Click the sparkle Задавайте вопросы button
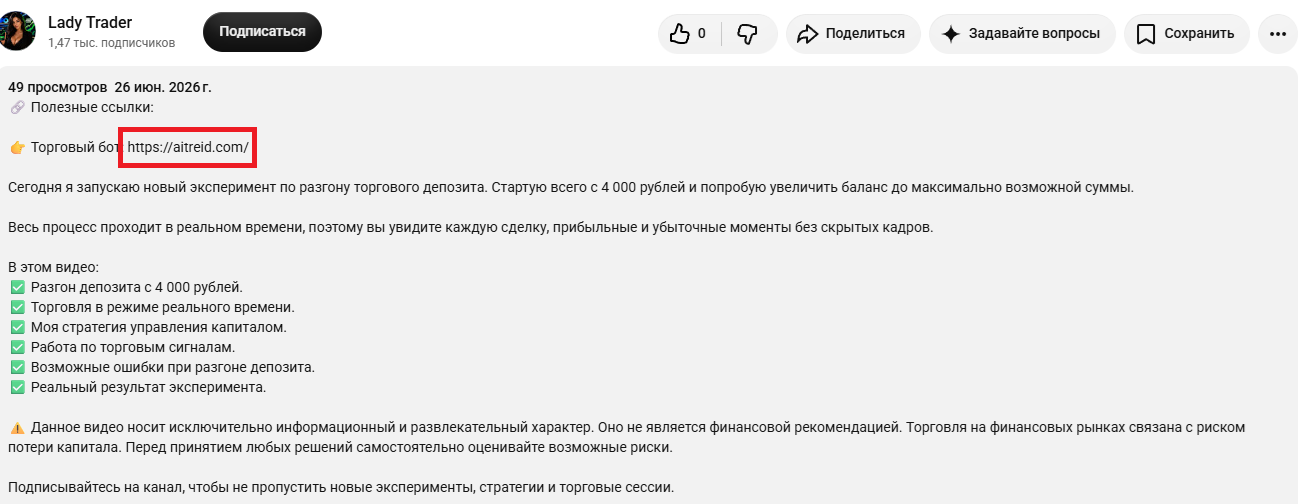Screen dimensions: 1298x504 click(1023, 33)
